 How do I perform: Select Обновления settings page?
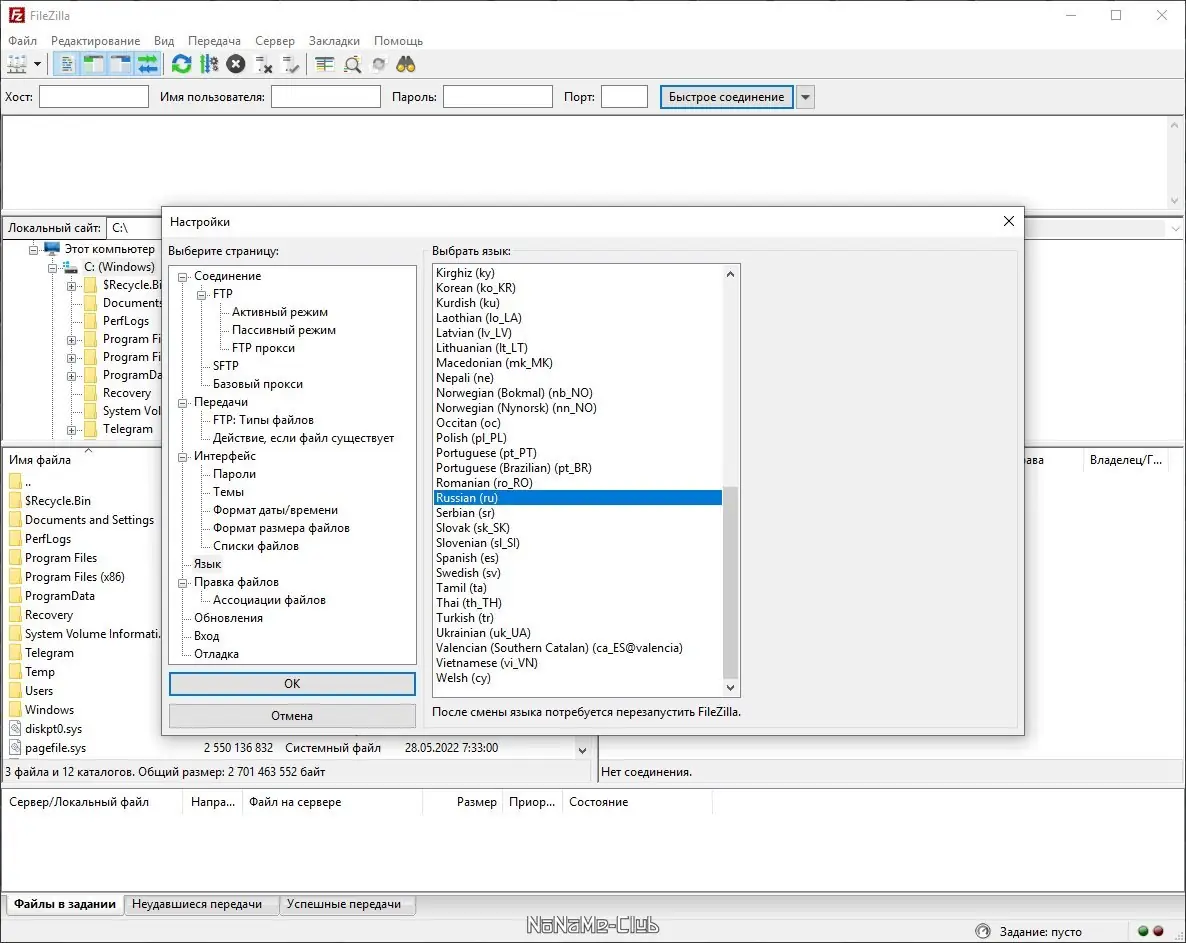pyautogui.click(x=228, y=618)
